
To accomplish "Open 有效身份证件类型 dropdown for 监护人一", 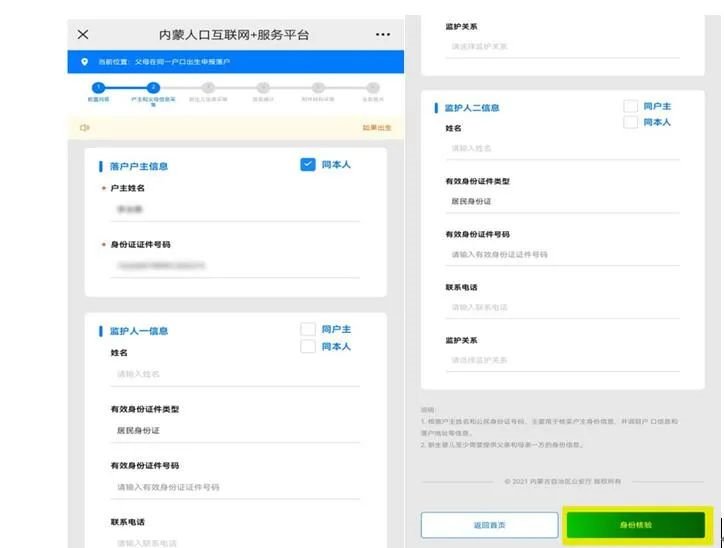I will (235, 431).
